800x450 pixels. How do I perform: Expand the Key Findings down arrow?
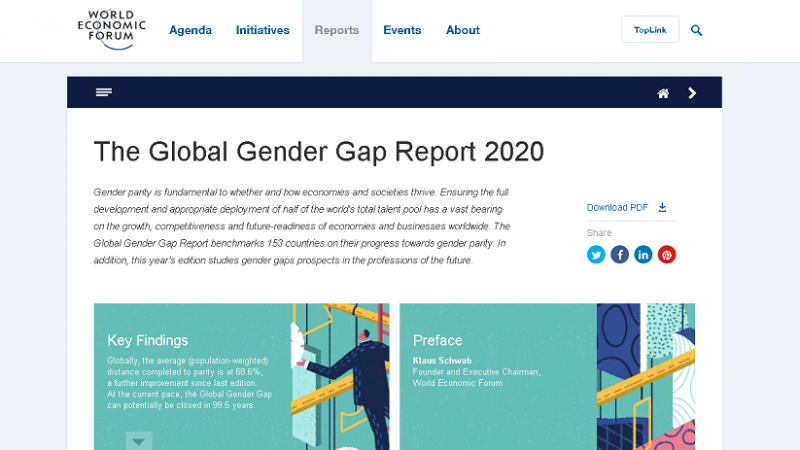click(139, 441)
